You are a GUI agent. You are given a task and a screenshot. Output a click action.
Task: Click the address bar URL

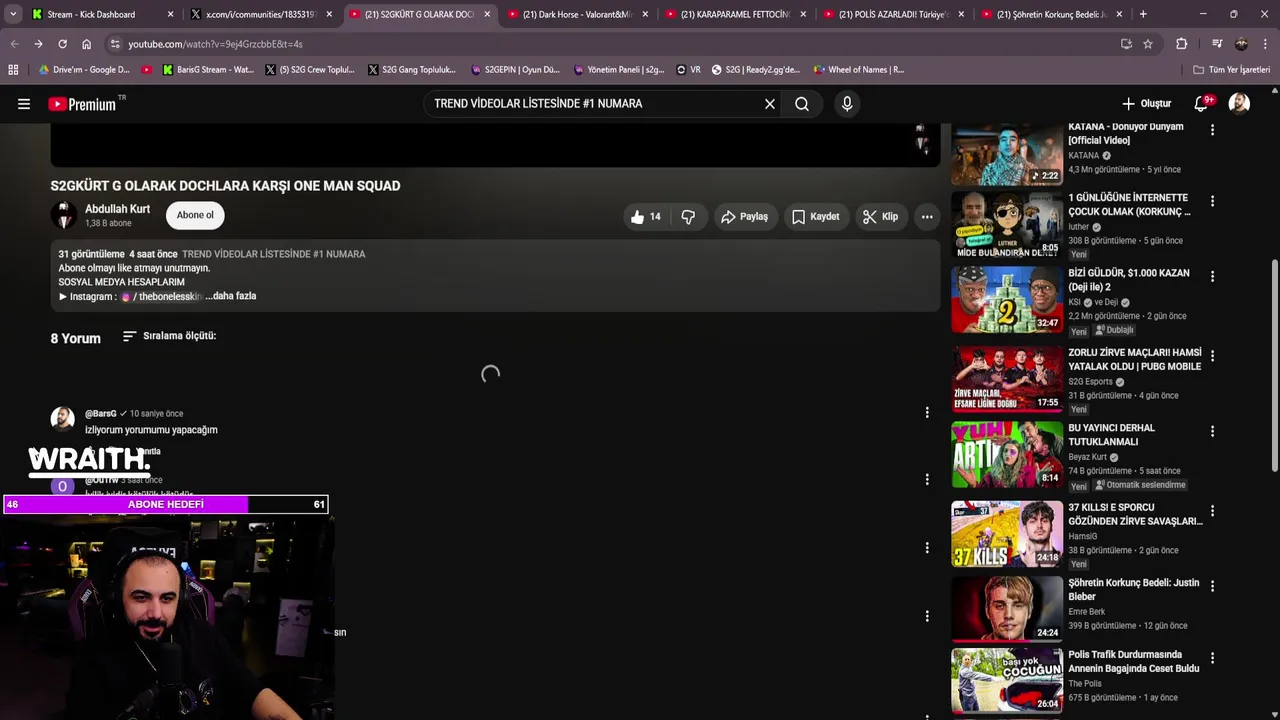click(215, 44)
